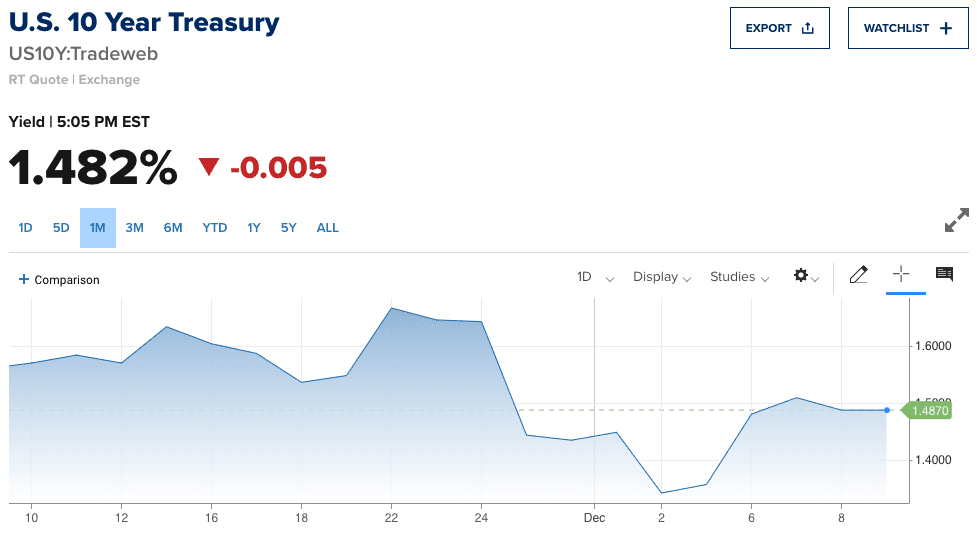Viewport: 977px width, 550px height.
Task: Toggle the crosshair tool
Action: pyautogui.click(x=901, y=275)
